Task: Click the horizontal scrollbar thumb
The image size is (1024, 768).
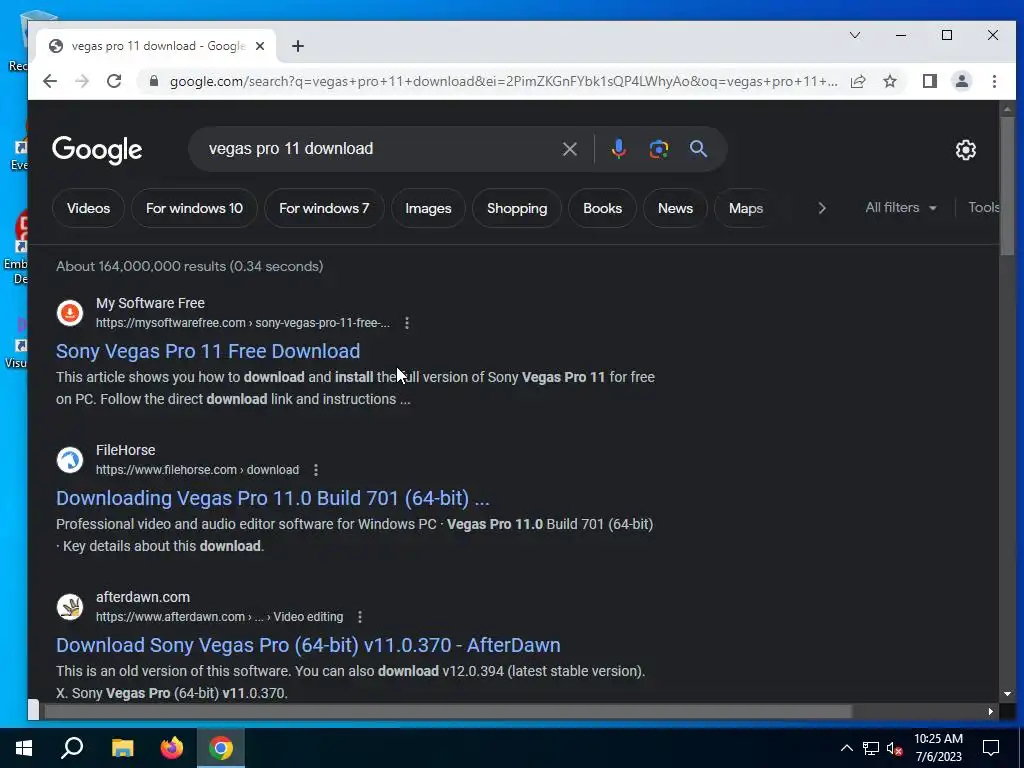Action: (448, 711)
